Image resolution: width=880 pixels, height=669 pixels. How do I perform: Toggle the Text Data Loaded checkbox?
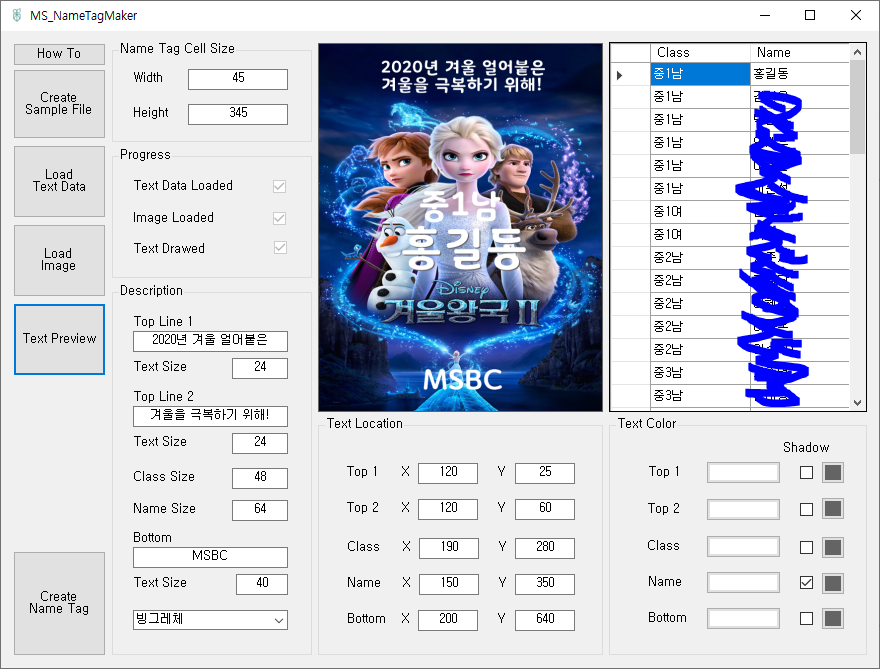(279, 186)
